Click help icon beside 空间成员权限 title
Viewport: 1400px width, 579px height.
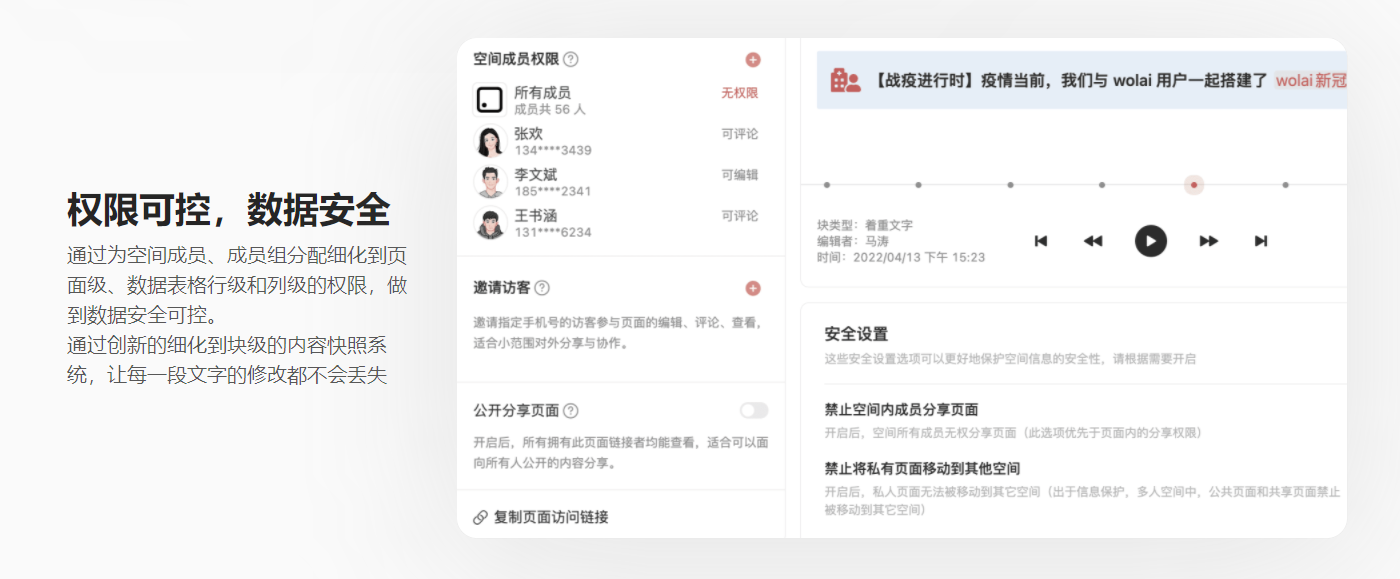(x=571, y=60)
